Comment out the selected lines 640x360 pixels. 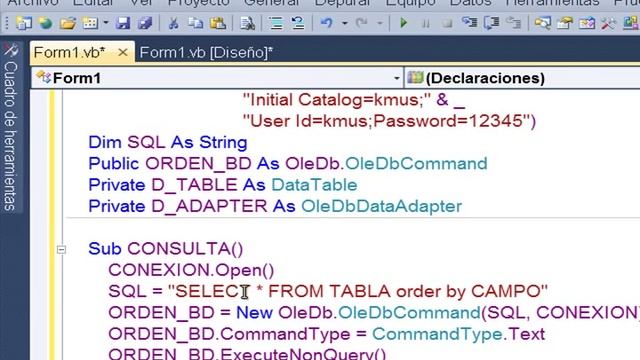(x=276, y=23)
